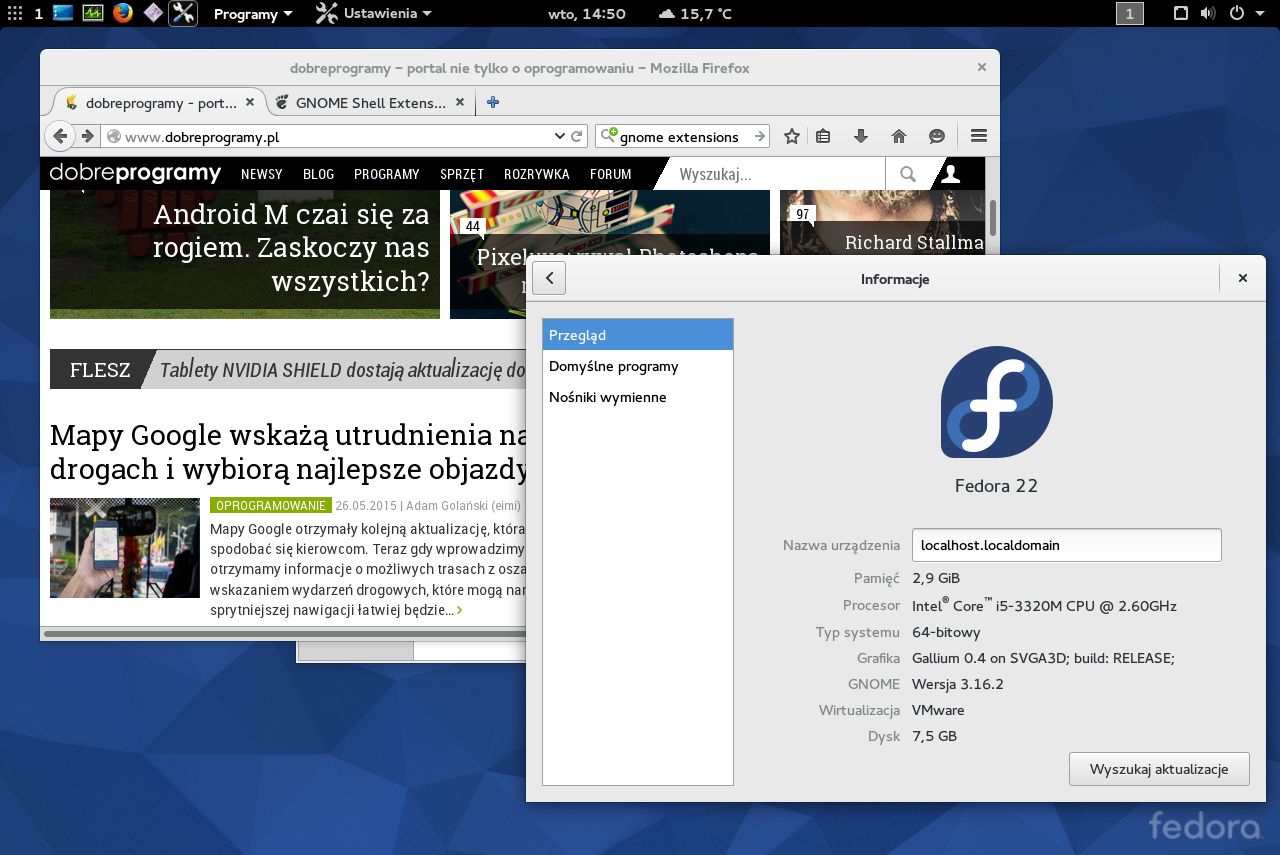Screen dimensions: 1280x855
Task: Click the Fedora logo in Informacje
Action: pyautogui.click(x=997, y=402)
